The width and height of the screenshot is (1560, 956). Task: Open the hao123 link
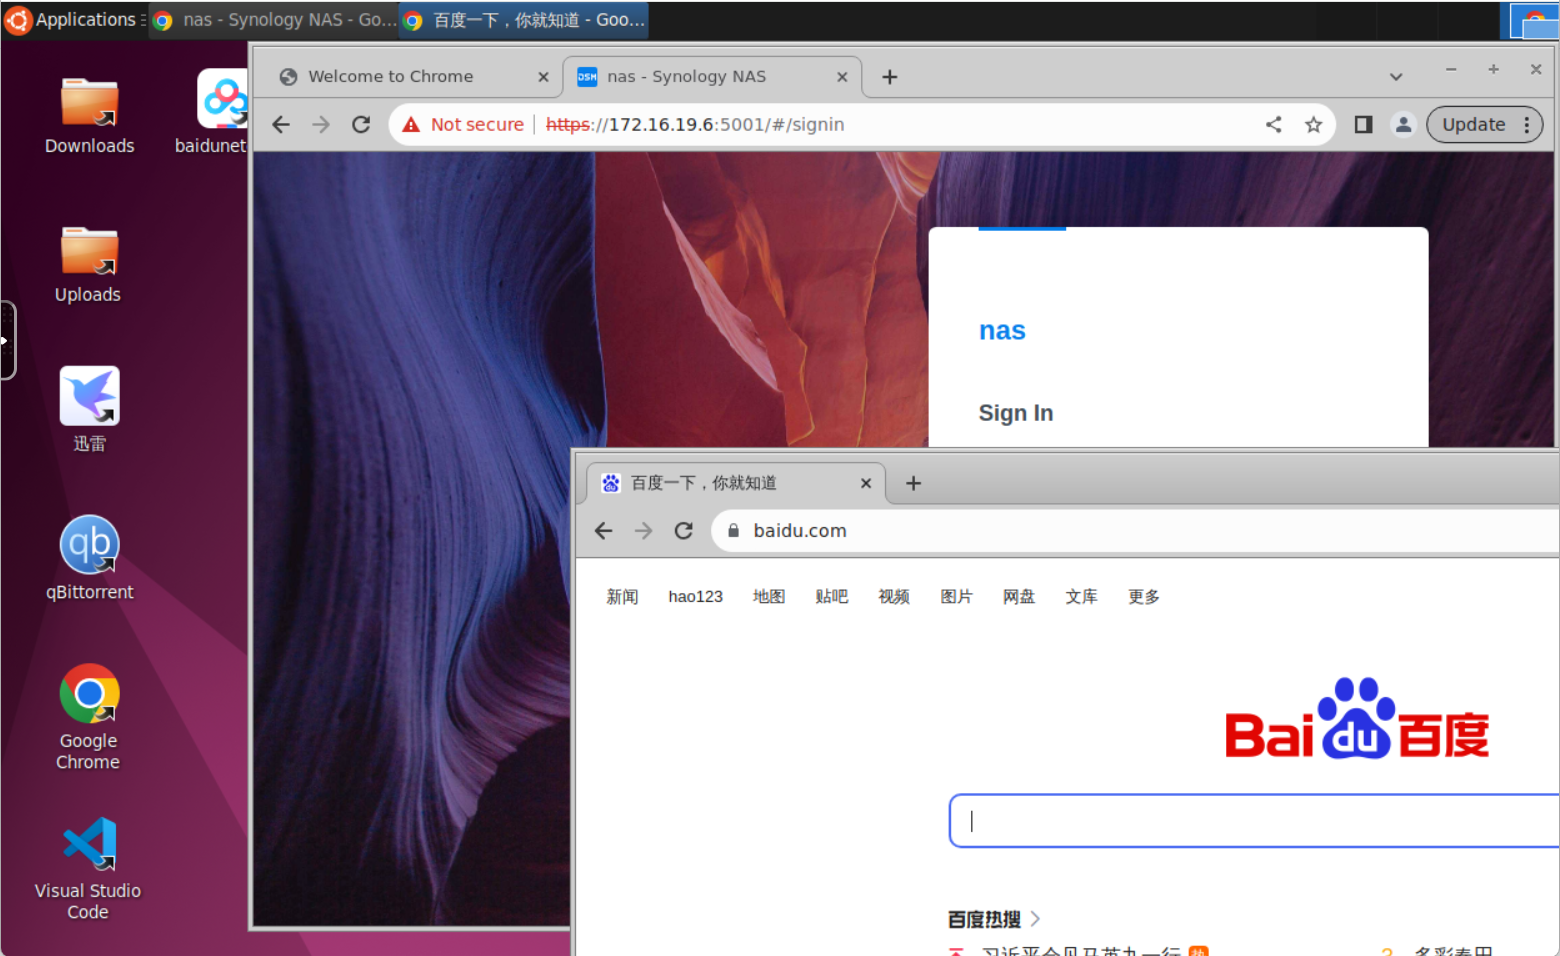[x=695, y=597]
